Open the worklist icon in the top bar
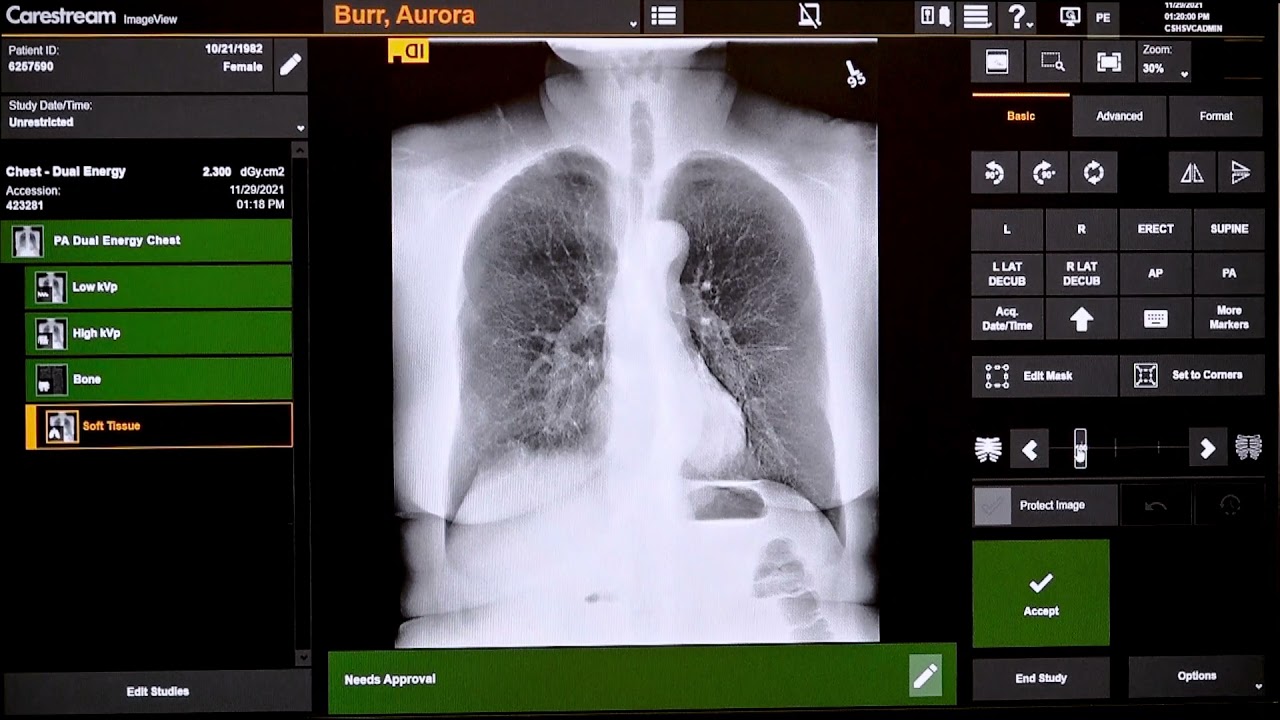1280x720 pixels. [x=663, y=16]
